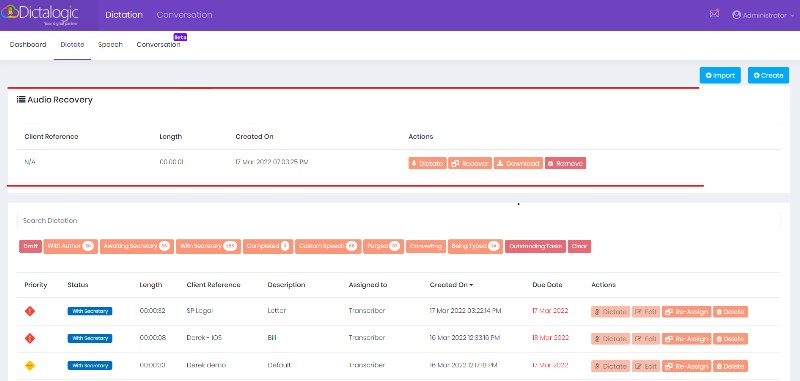Switch to the Dashboard tab
The width and height of the screenshot is (800, 381).
tap(28, 44)
